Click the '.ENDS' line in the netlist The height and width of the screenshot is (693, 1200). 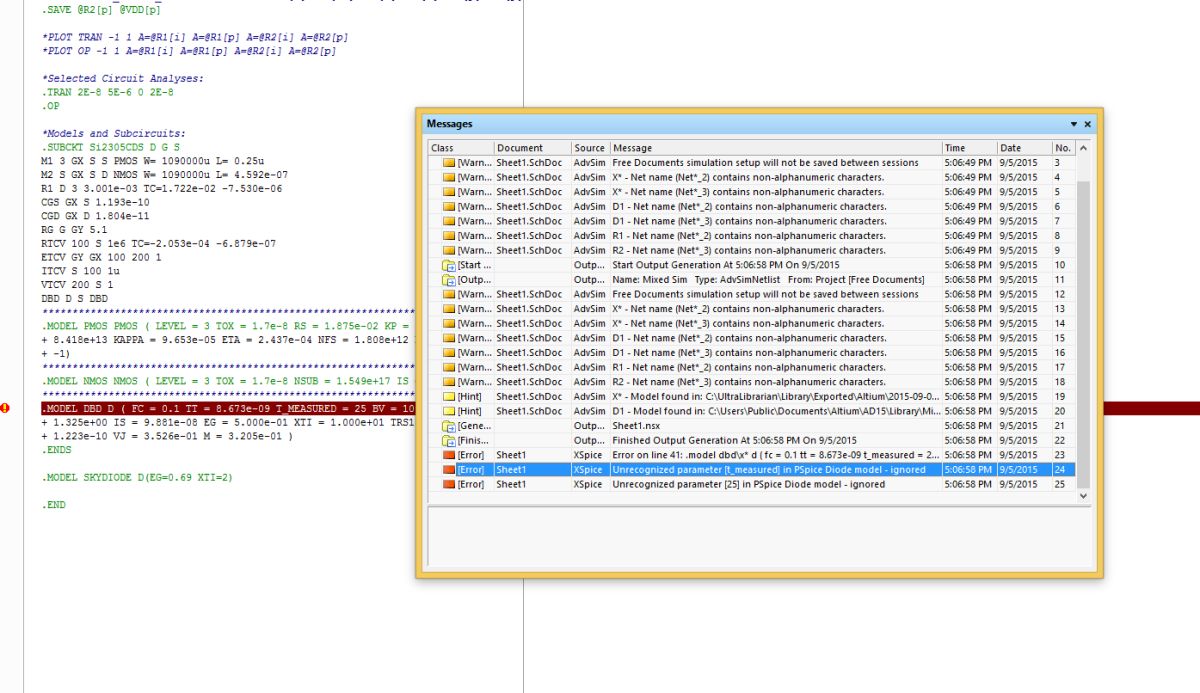(x=57, y=450)
